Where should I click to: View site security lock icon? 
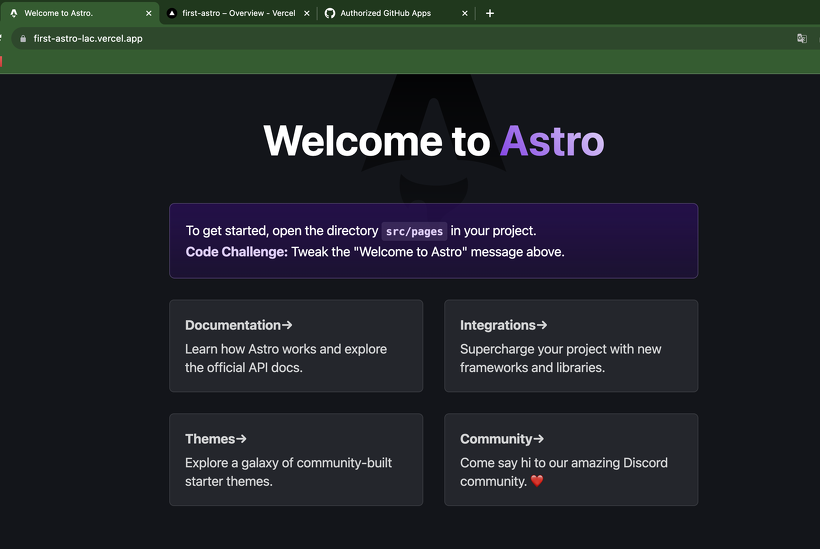pos(23,39)
